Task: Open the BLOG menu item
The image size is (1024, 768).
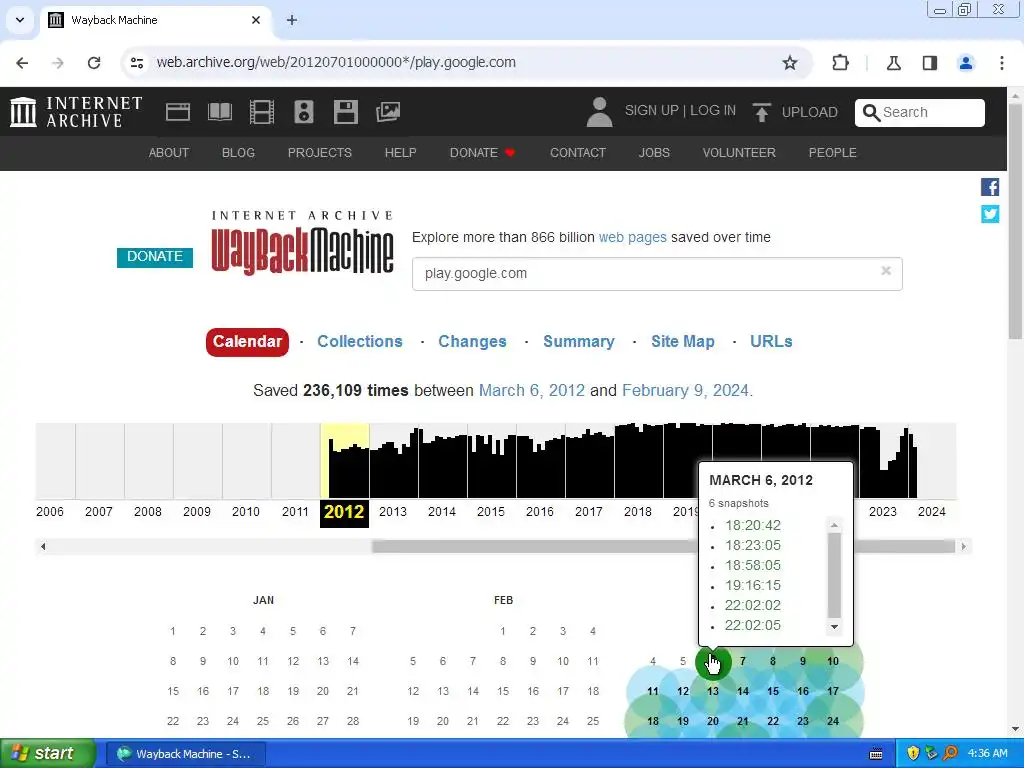Action: point(238,153)
